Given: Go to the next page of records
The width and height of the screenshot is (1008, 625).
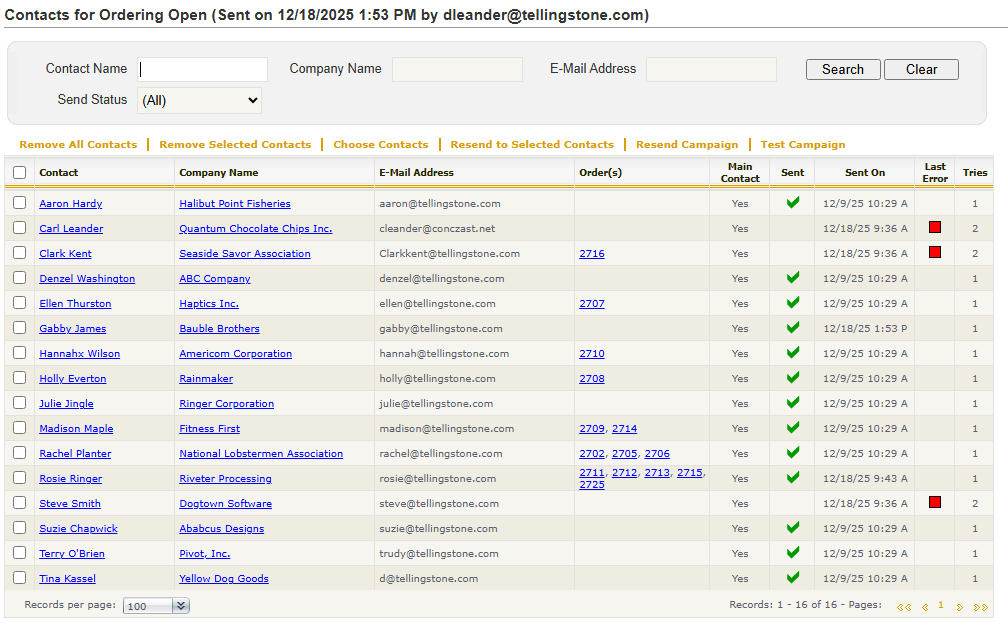Looking at the screenshot, I should click(x=959, y=607).
